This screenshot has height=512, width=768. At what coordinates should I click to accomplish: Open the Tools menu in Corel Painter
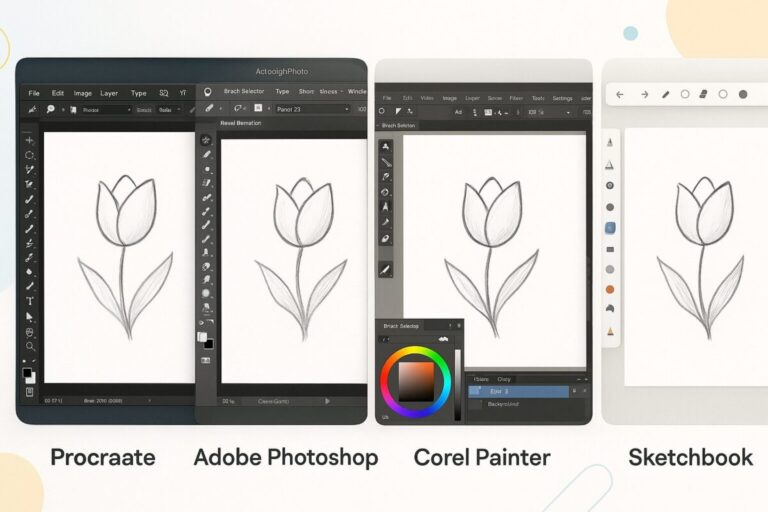pos(538,98)
